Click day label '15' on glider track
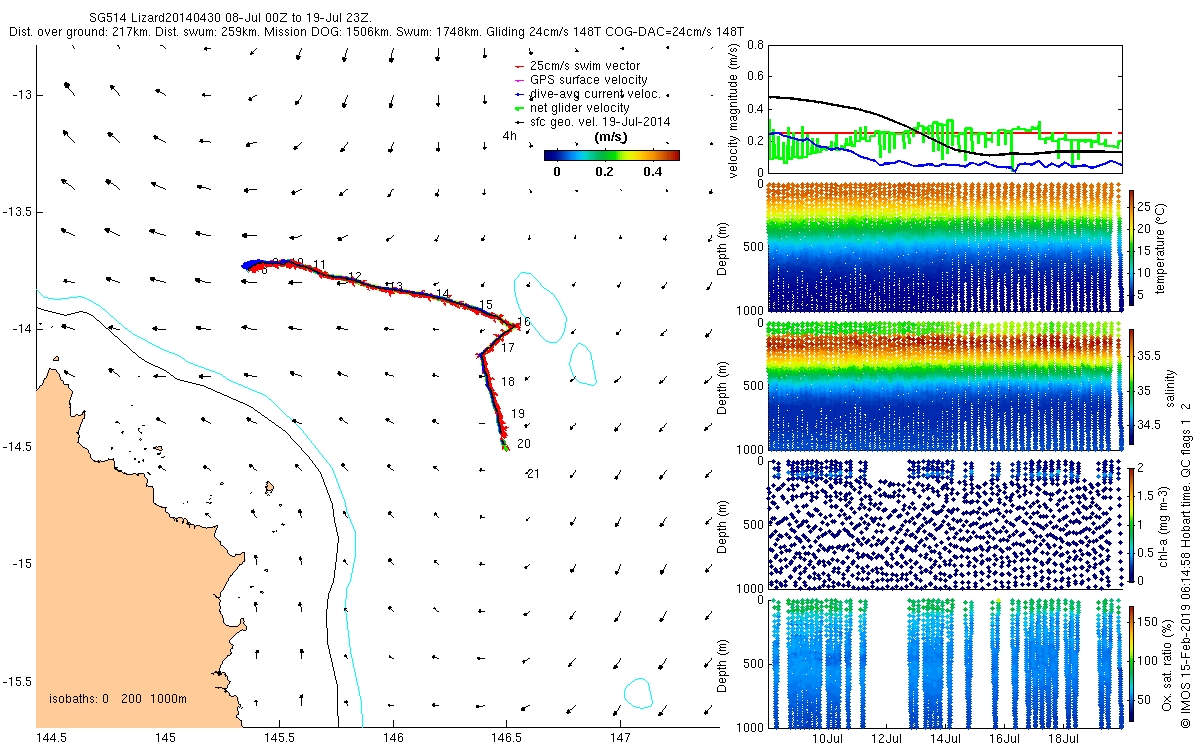 486,305
